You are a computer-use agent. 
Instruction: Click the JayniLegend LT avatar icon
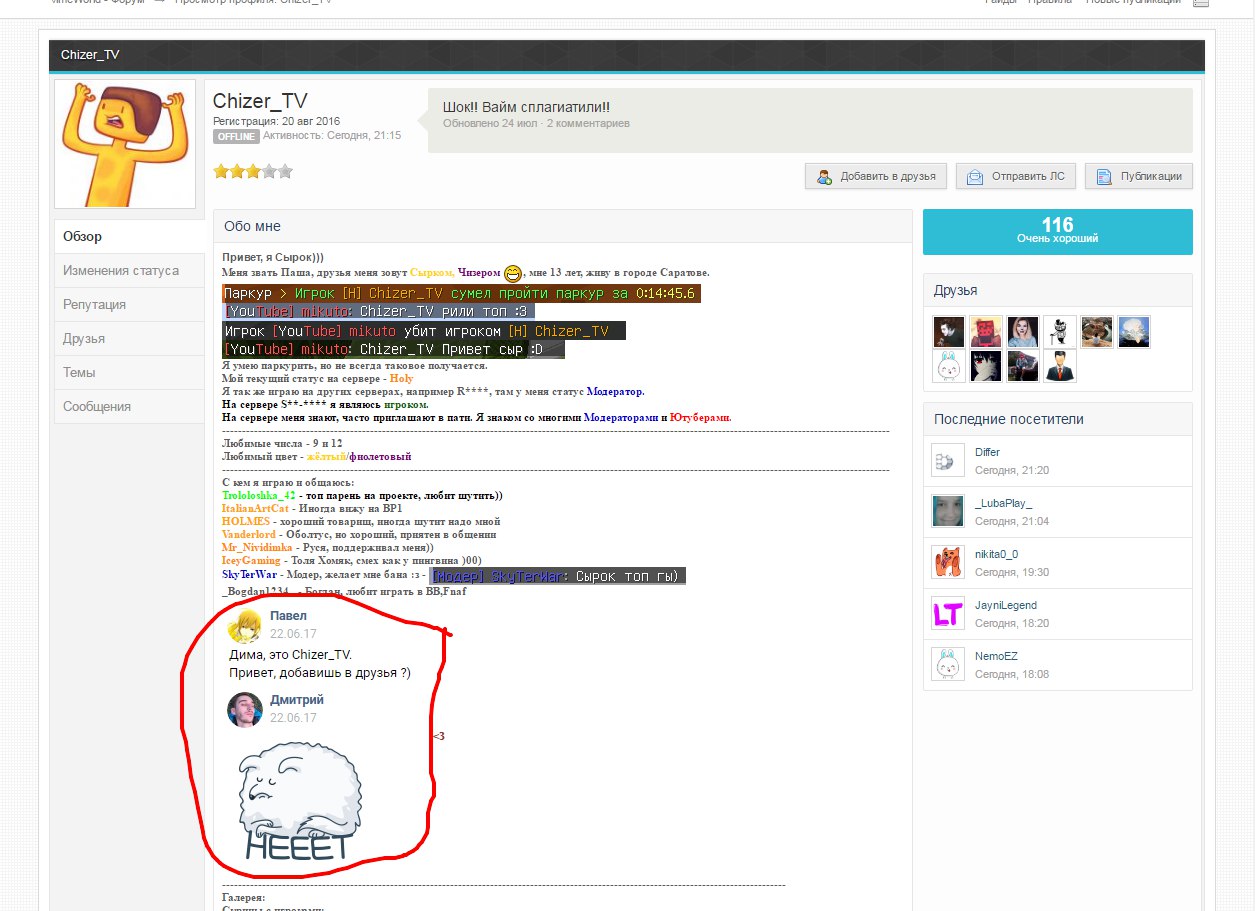pyautogui.click(x=947, y=613)
